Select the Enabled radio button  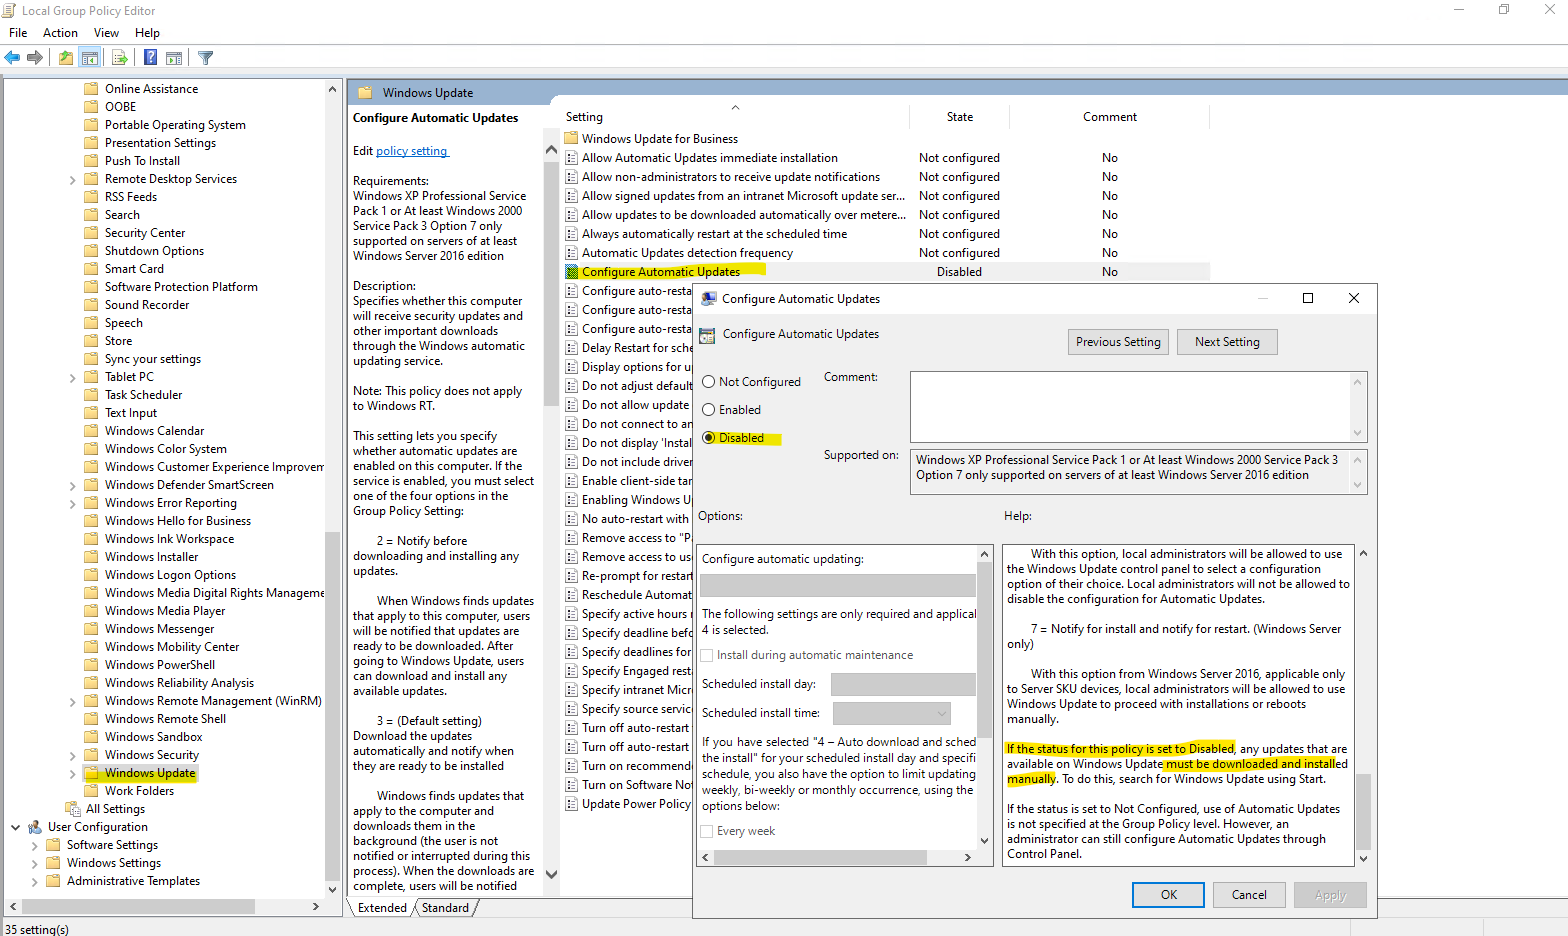tap(709, 410)
